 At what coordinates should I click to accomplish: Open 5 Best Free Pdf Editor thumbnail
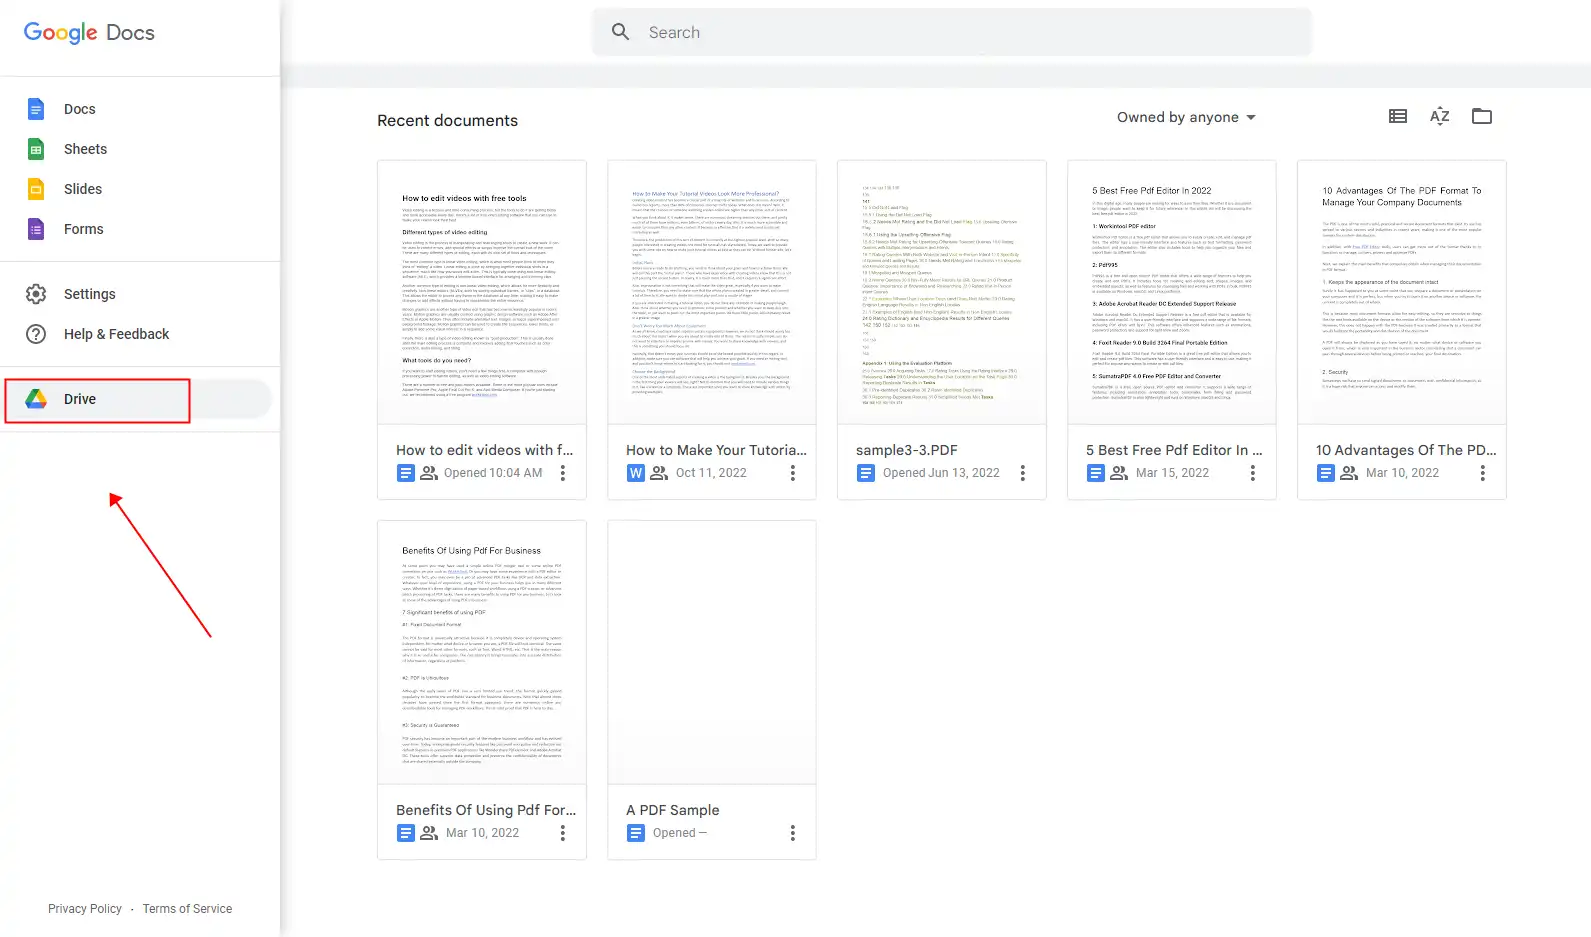pyautogui.click(x=1172, y=293)
